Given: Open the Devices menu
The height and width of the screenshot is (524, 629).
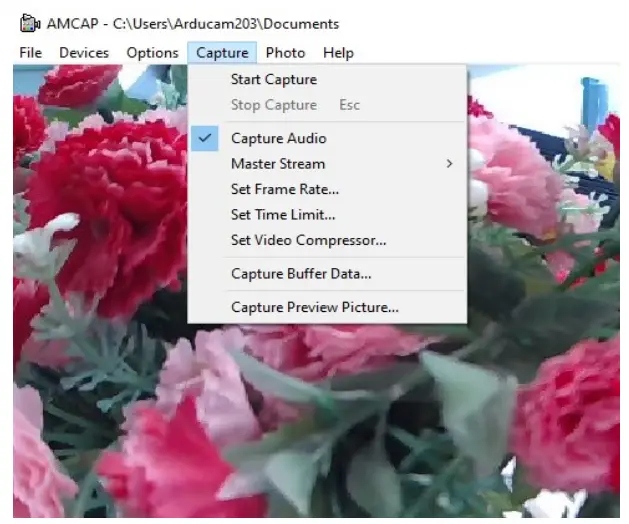Looking at the screenshot, I should tap(84, 53).
